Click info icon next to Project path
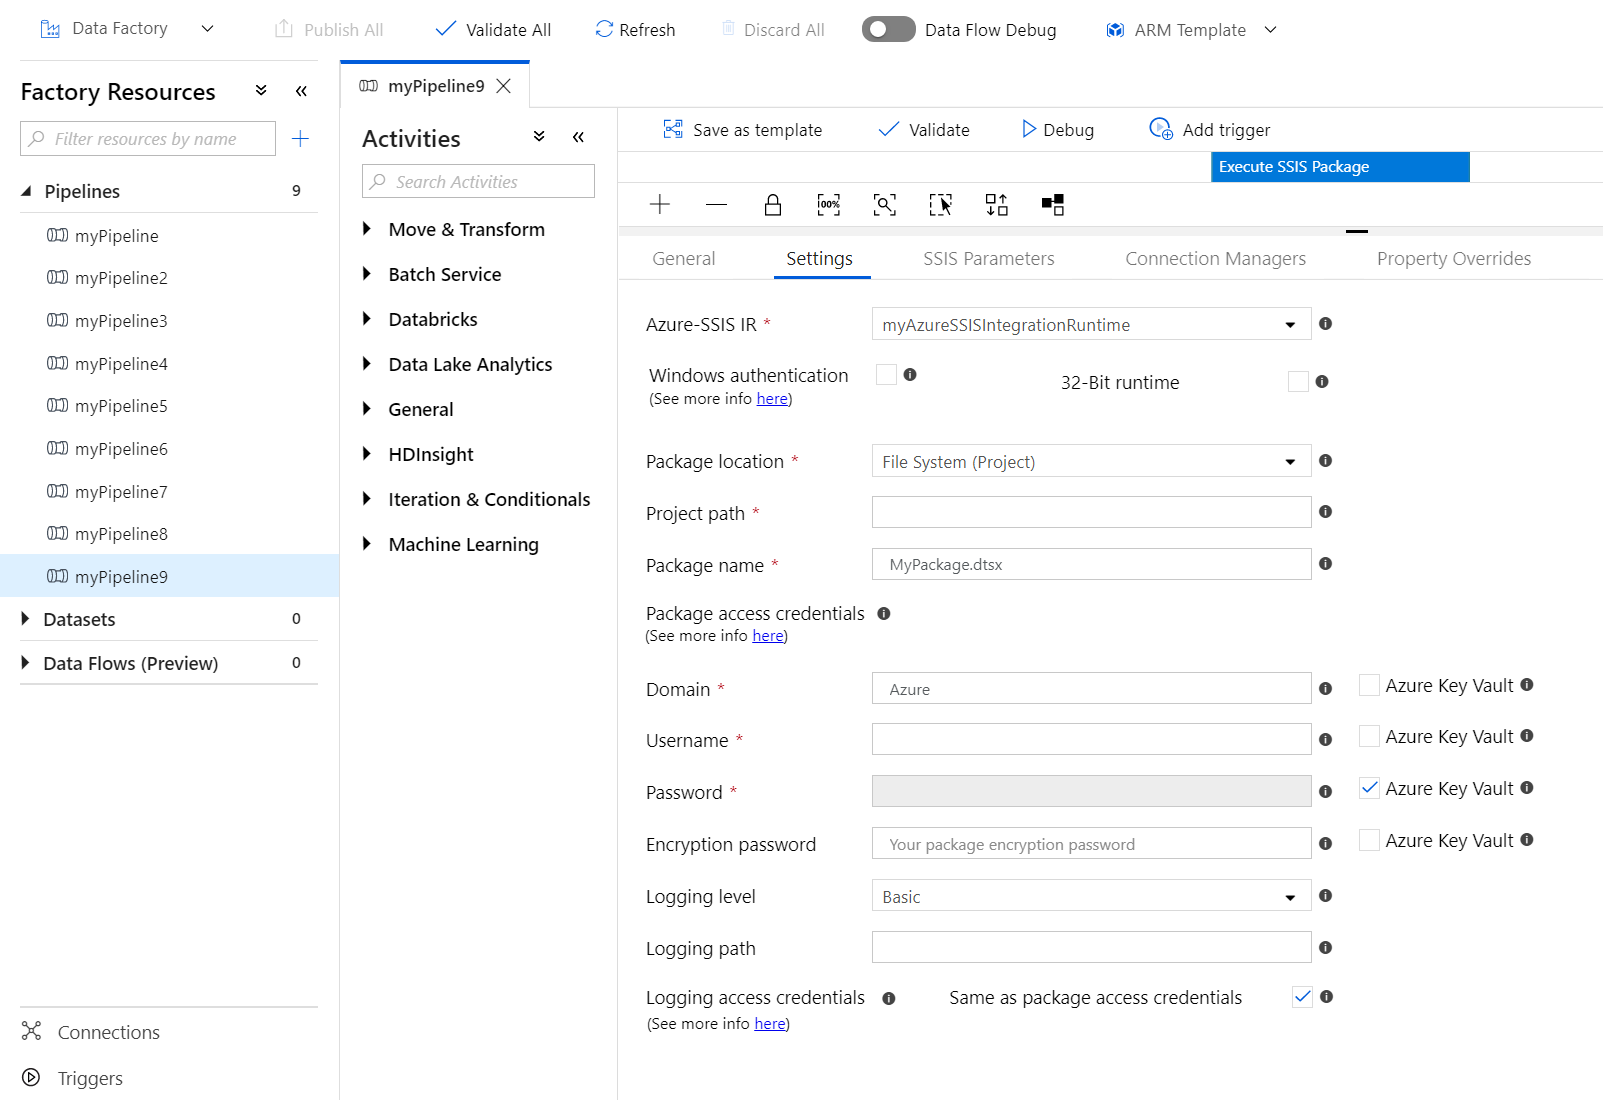Screen dimensions: 1603x1100 pyautogui.click(x=1325, y=512)
